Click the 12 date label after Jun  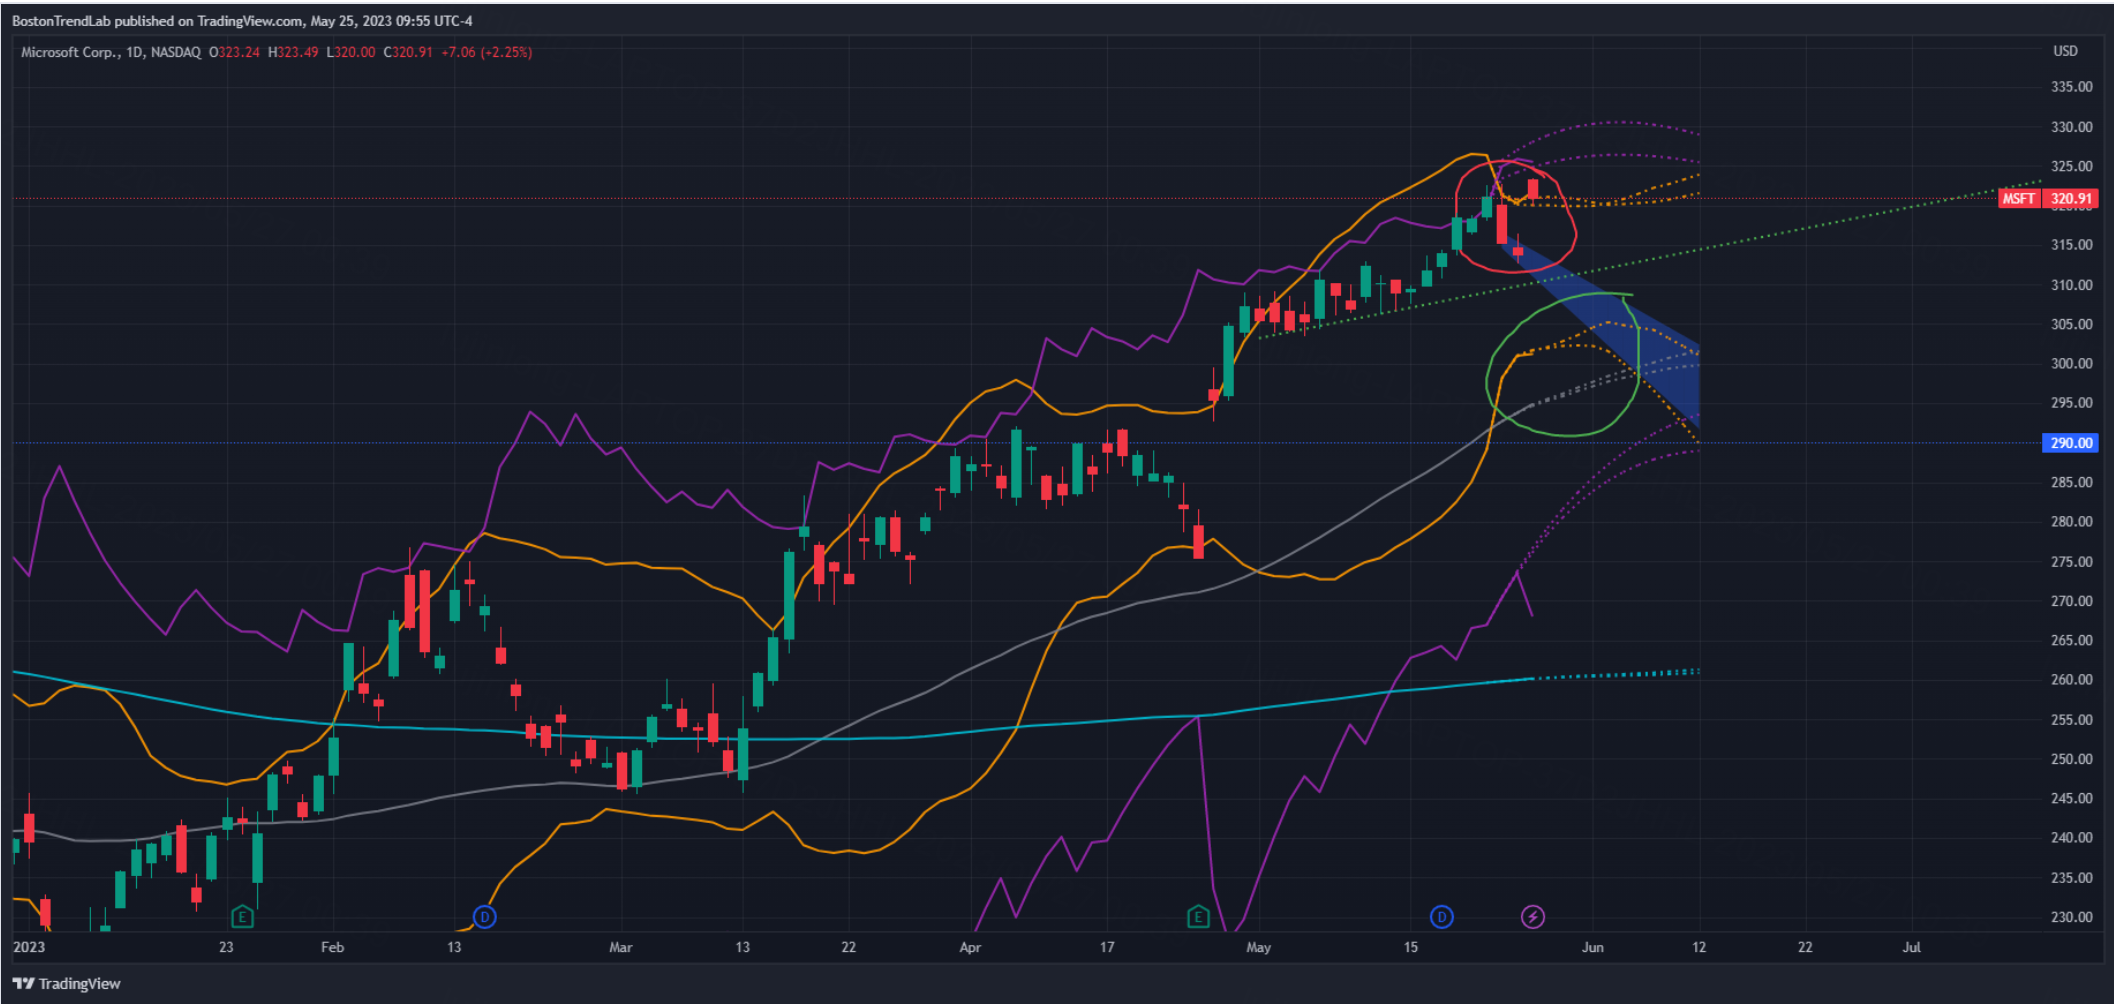click(1699, 947)
